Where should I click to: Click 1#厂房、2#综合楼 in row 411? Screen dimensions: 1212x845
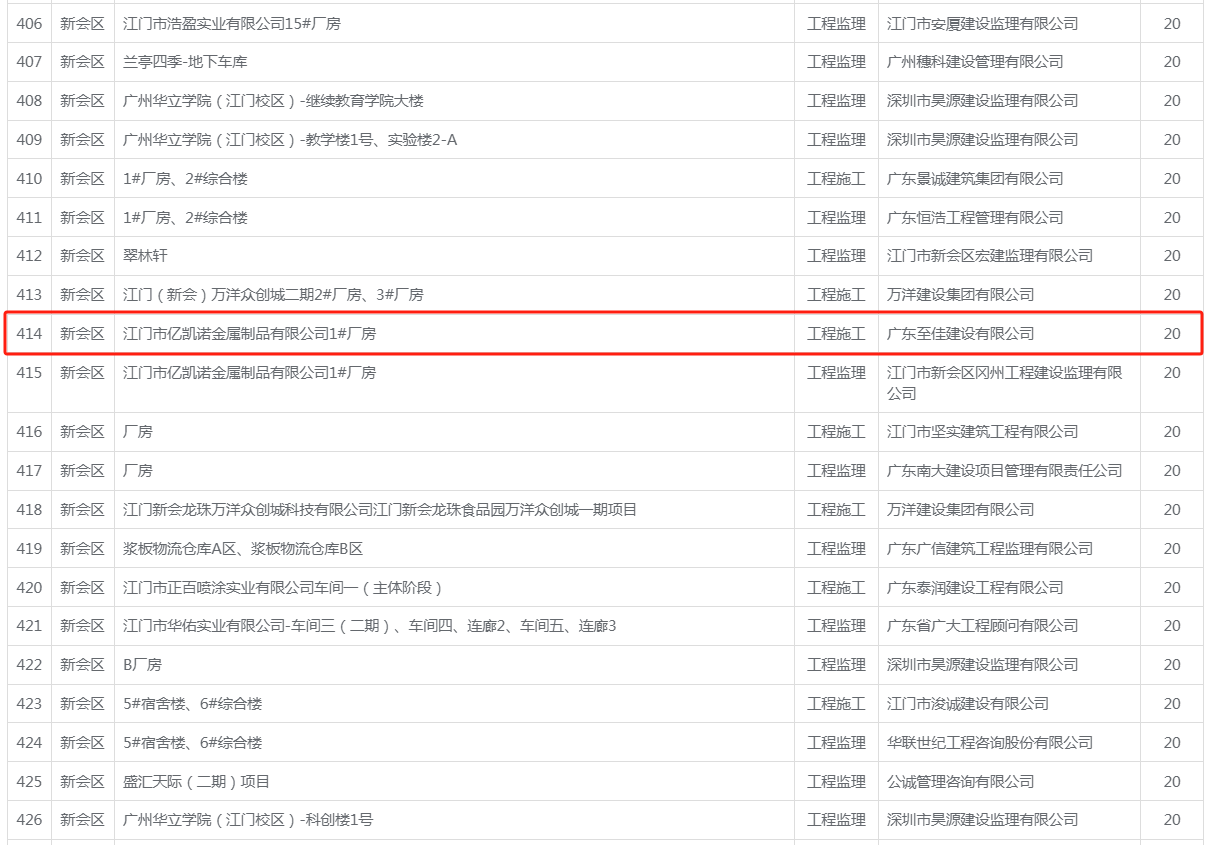(185, 217)
